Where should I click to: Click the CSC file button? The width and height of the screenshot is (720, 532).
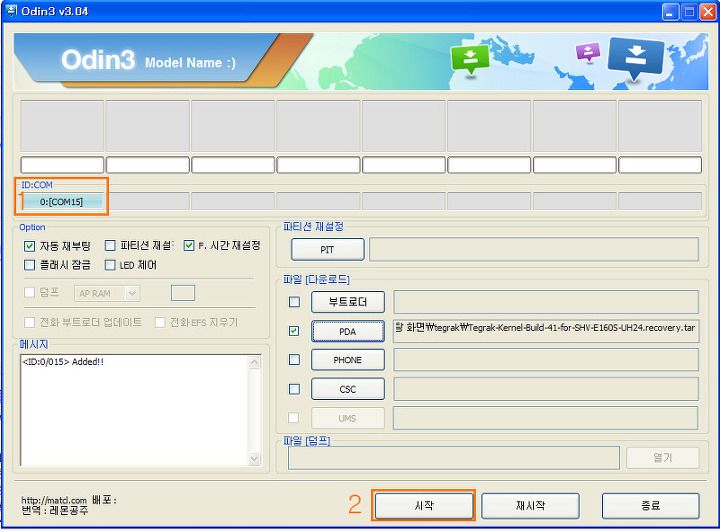coord(348,389)
